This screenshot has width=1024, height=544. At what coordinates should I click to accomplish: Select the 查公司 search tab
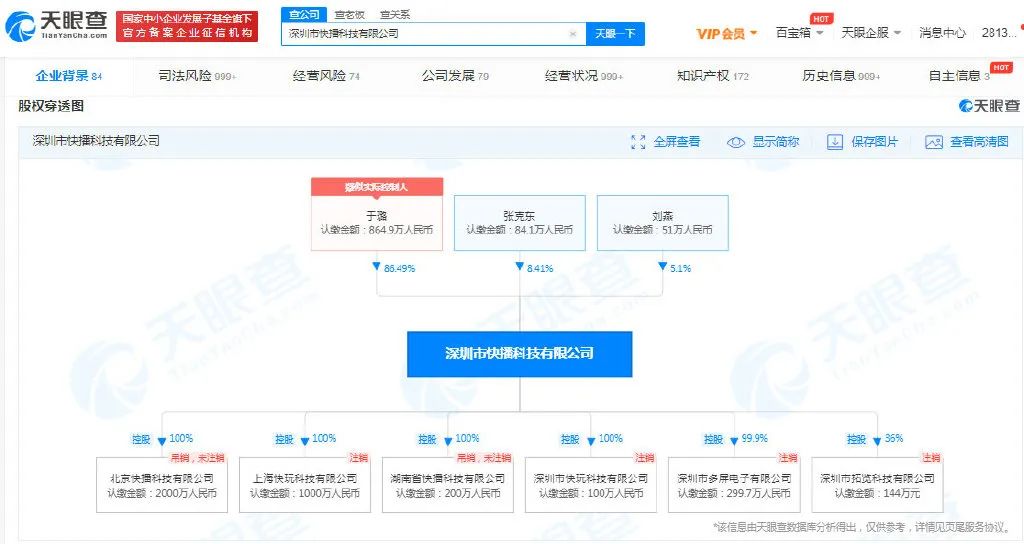click(x=304, y=14)
